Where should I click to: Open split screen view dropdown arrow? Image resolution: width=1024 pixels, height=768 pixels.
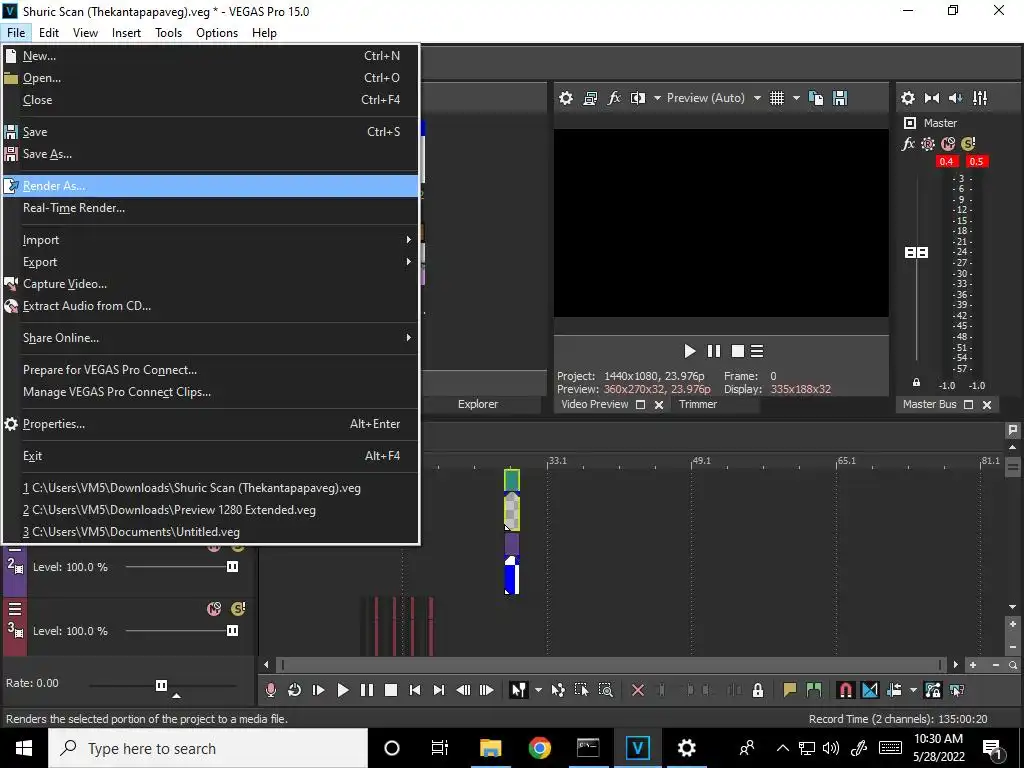[x=657, y=98]
